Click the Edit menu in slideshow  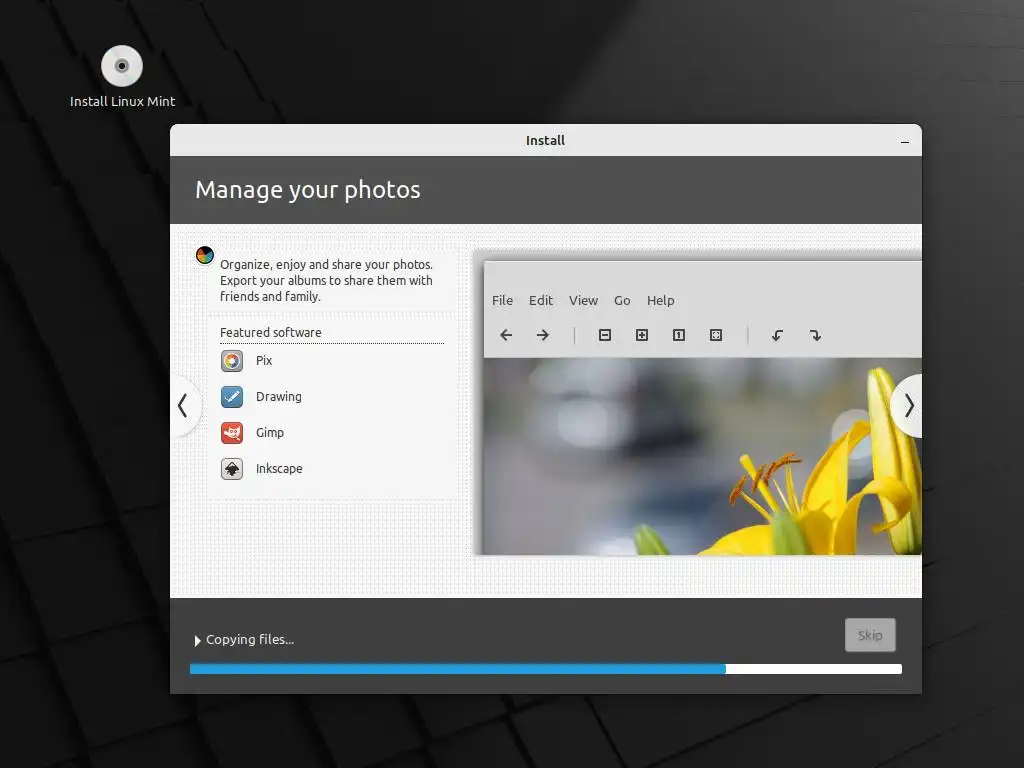[x=541, y=300]
